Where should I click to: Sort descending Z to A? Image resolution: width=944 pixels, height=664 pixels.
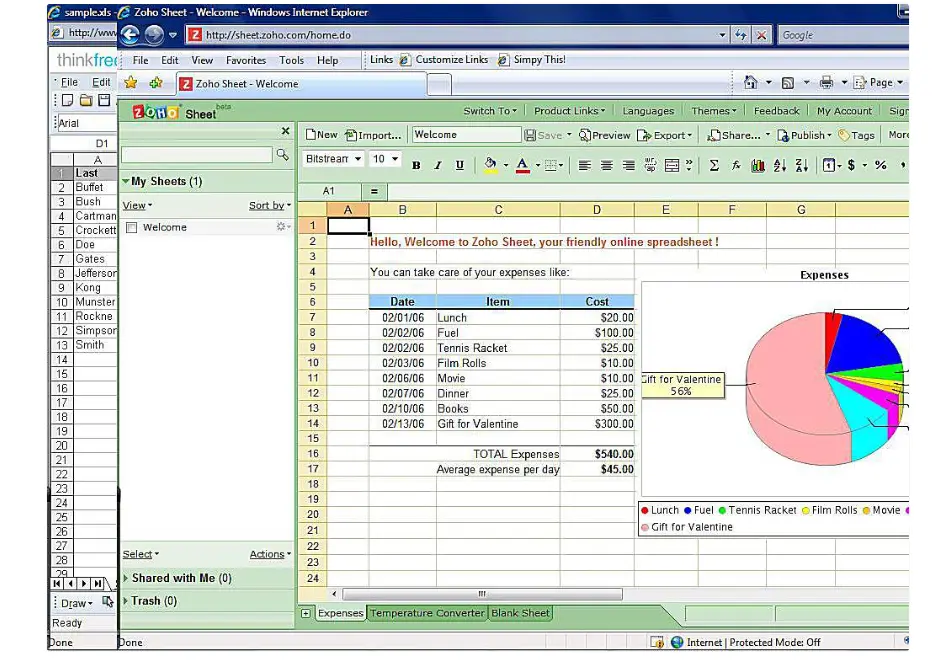801,165
